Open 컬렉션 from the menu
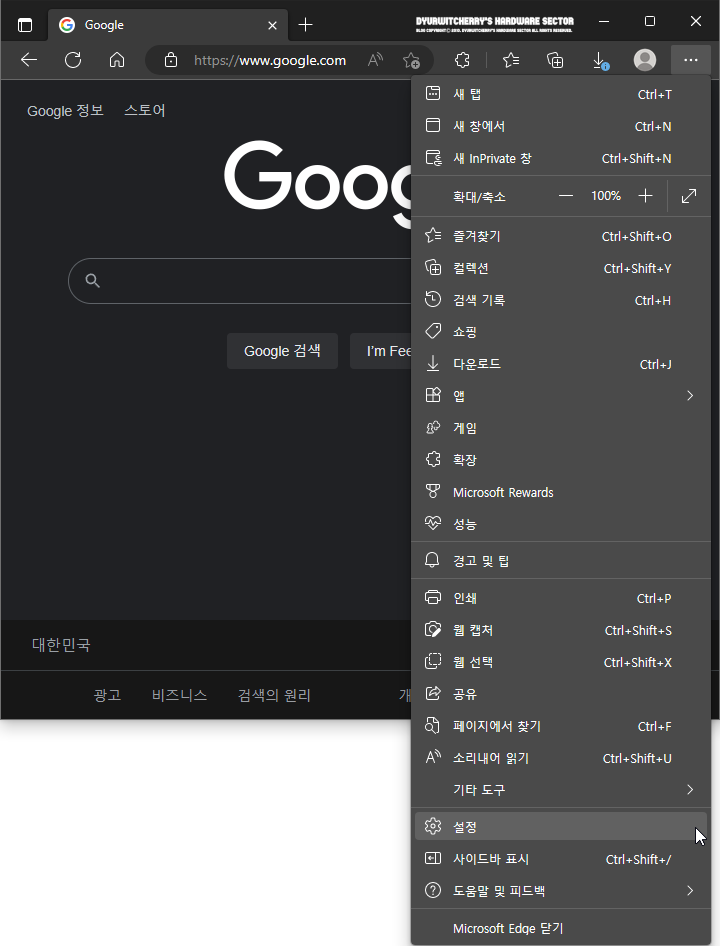The height and width of the screenshot is (946, 720). [561, 268]
